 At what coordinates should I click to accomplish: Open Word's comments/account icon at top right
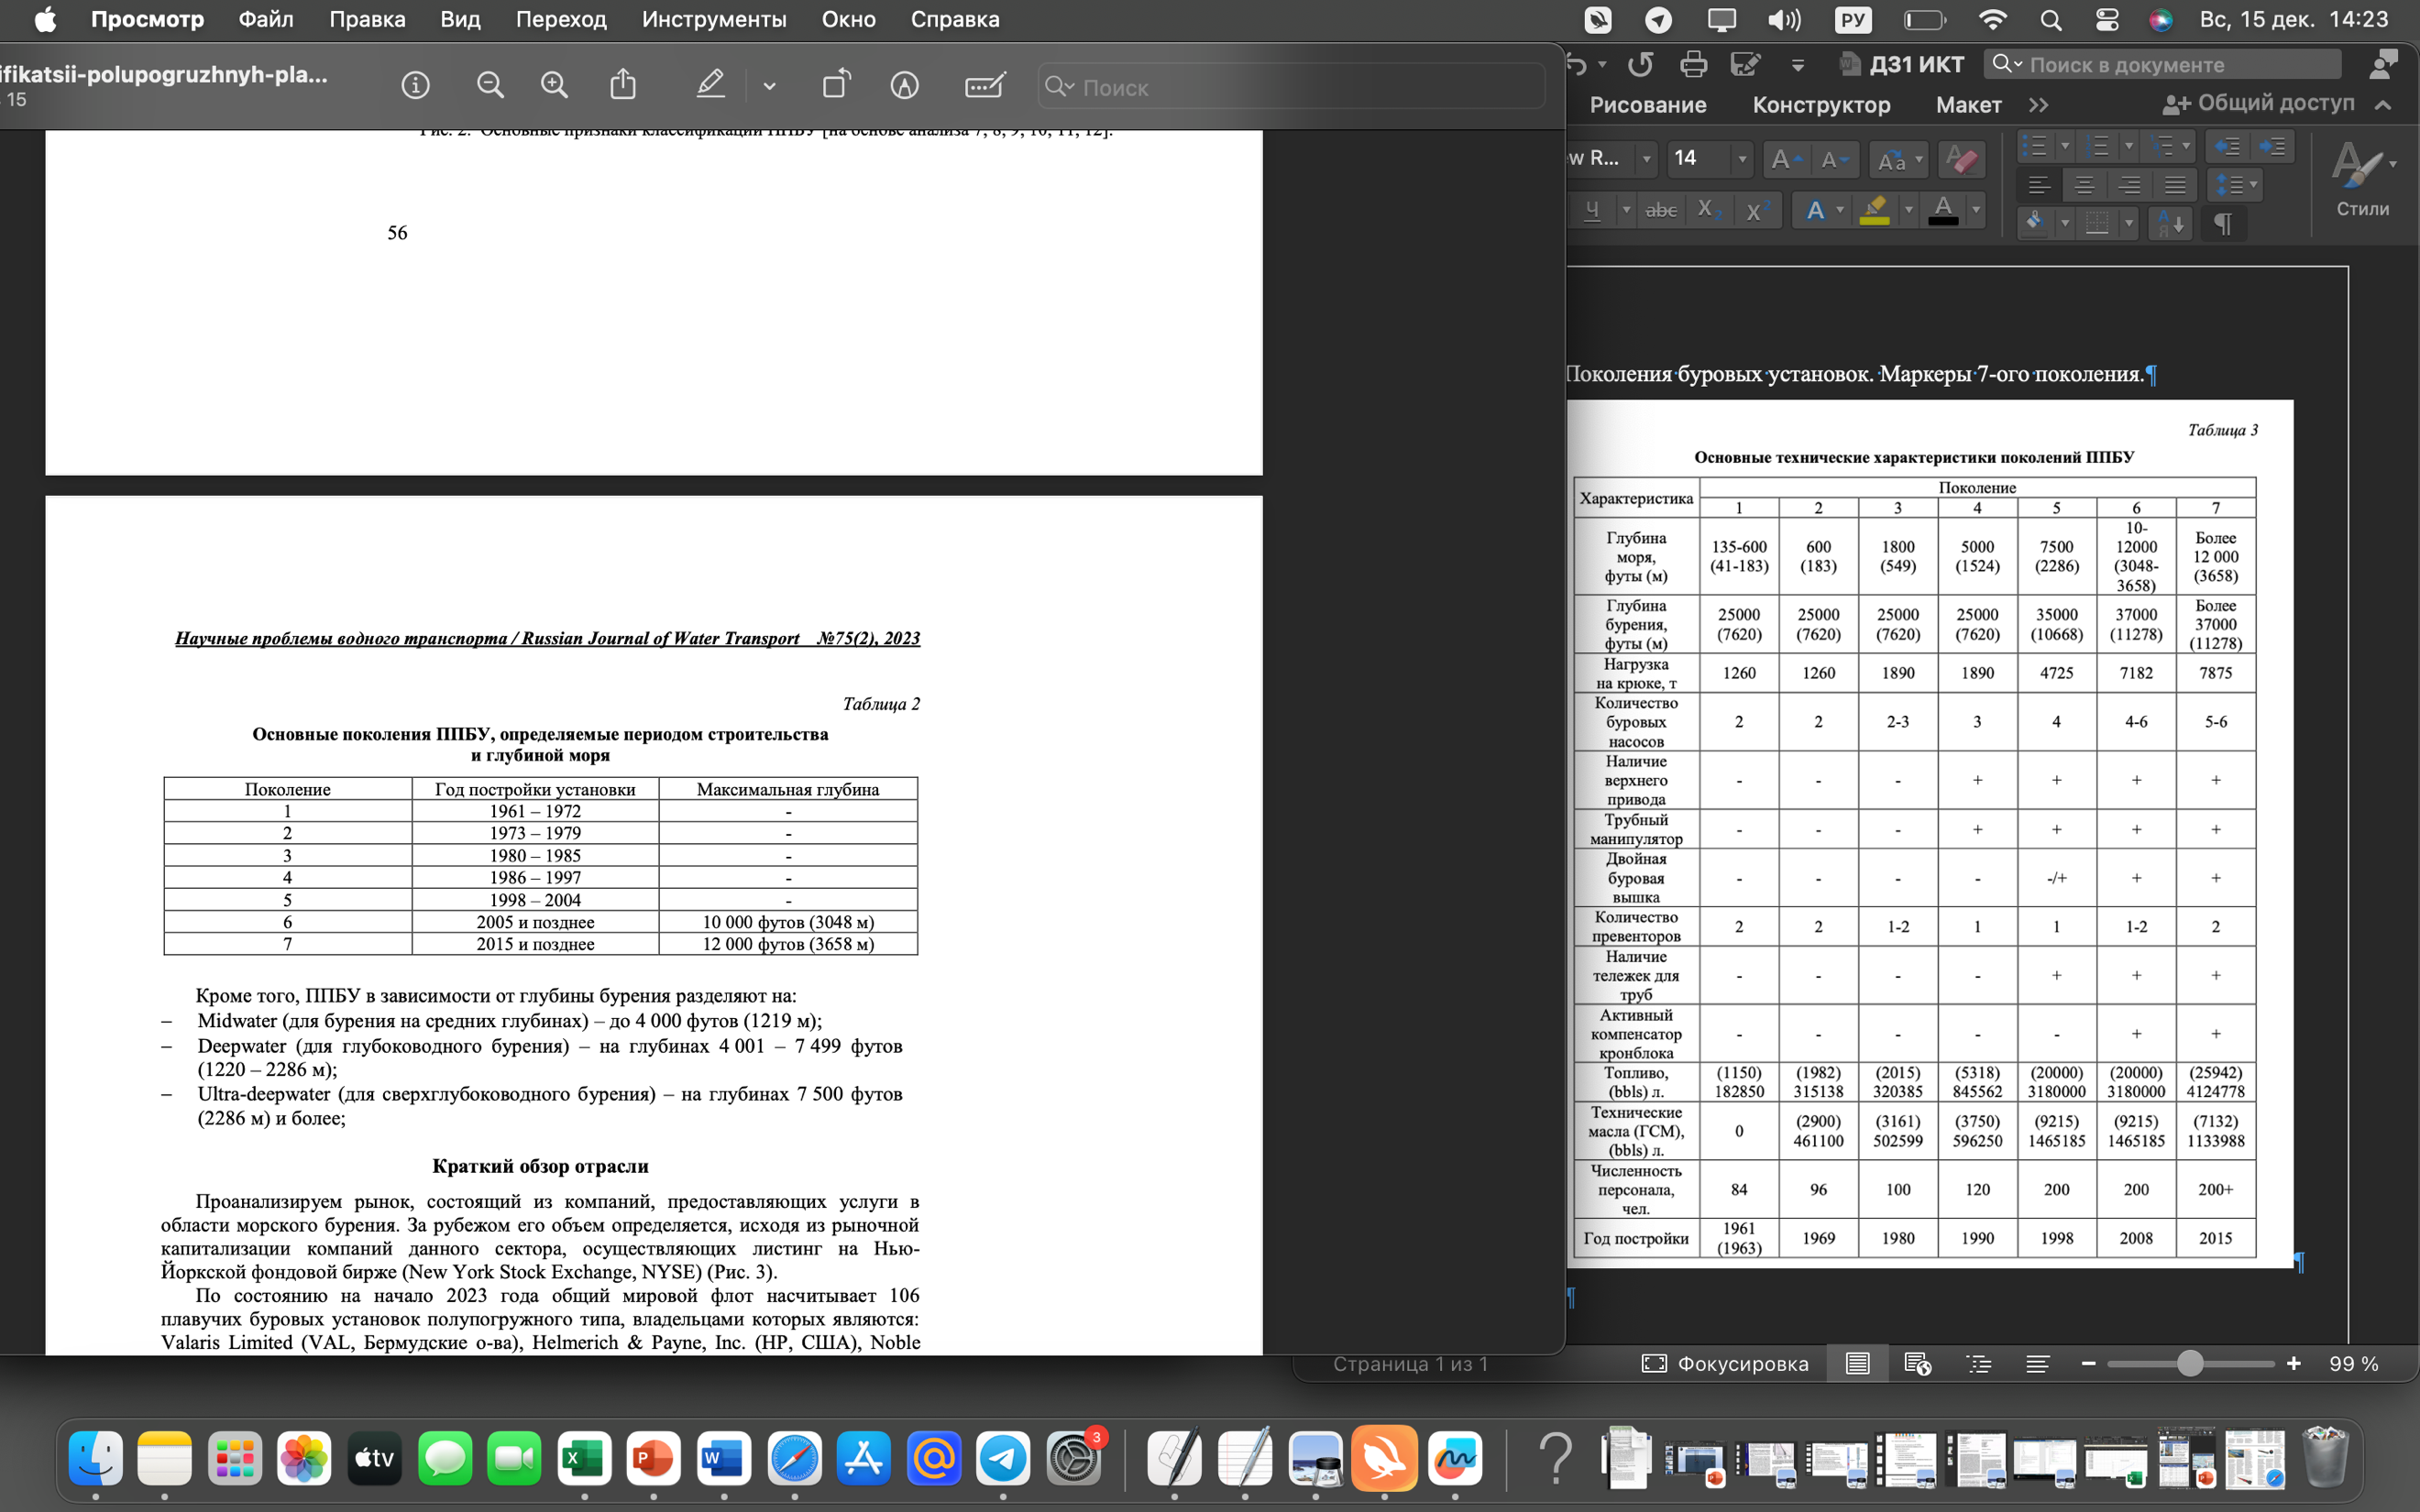(x=2384, y=65)
